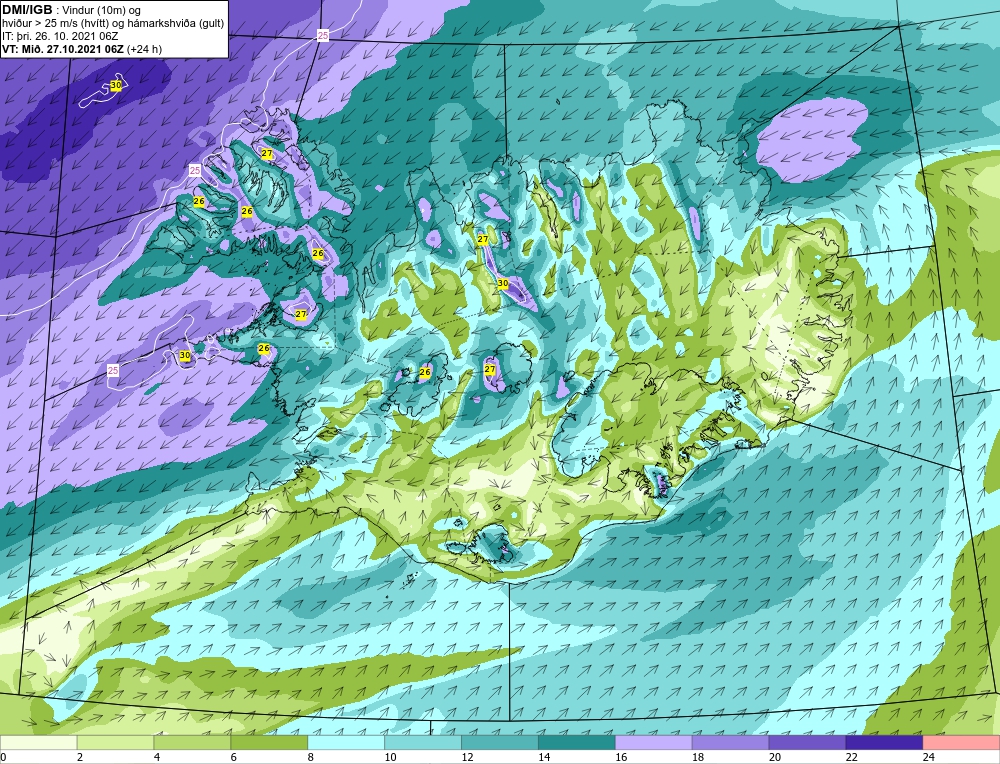The height and width of the screenshot is (764, 1000).
Task: Click the legend scale value 20
Action: coord(775,757)
